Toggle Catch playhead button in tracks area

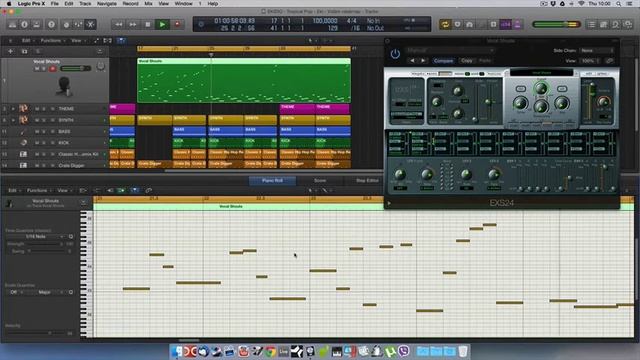pyautogui.click(x=121, y=41)
